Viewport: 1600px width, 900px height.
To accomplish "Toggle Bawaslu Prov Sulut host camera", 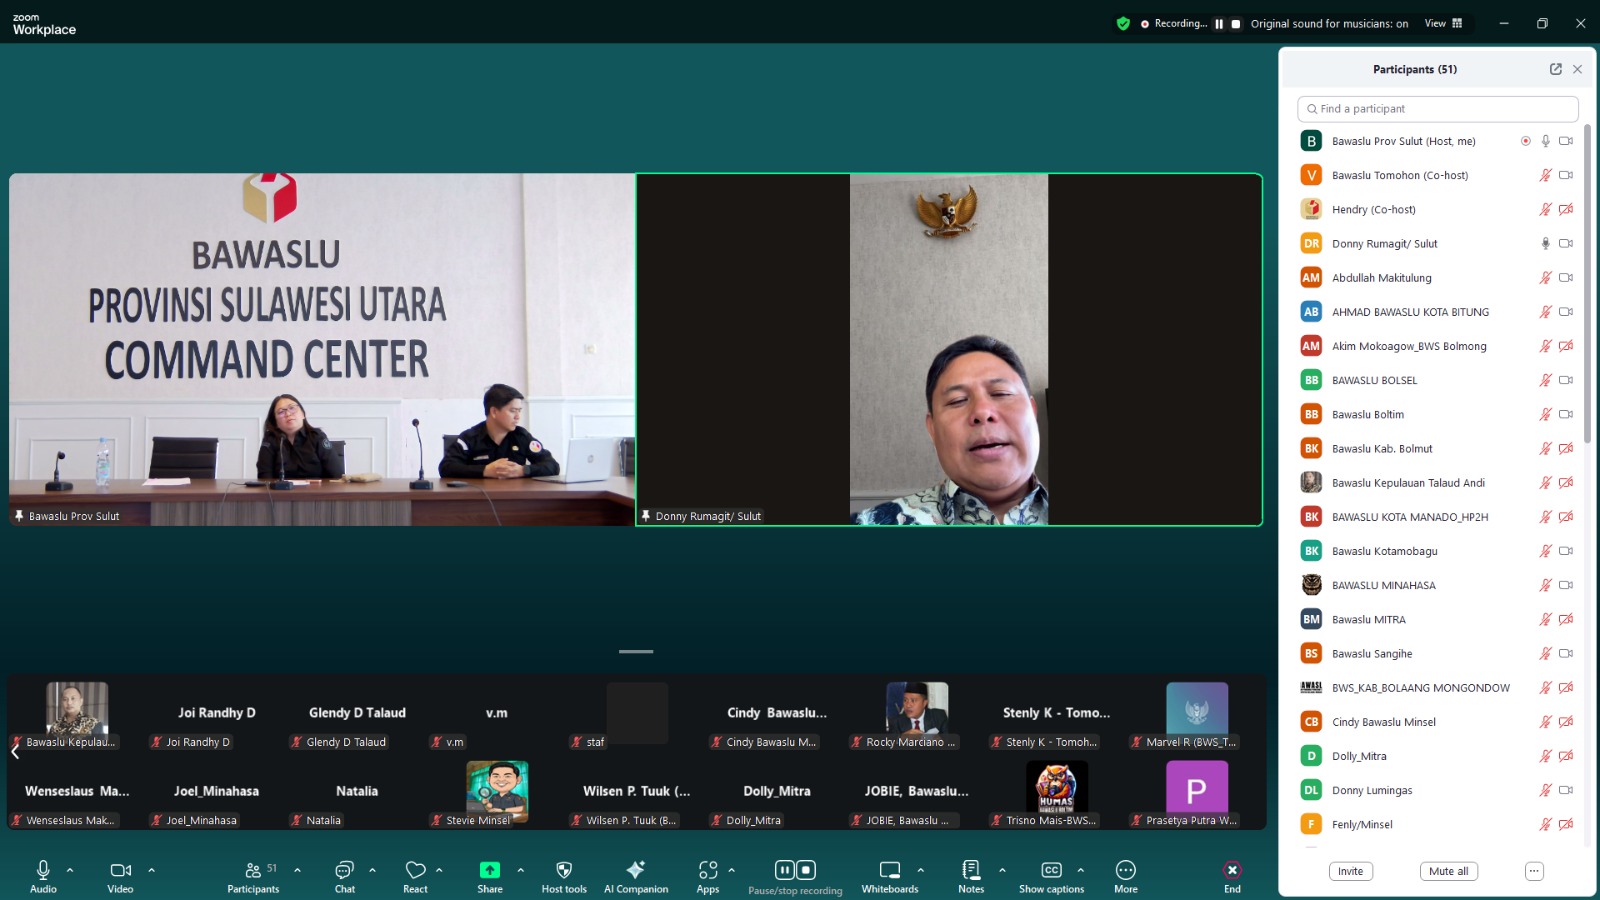I will point(1566,141).
